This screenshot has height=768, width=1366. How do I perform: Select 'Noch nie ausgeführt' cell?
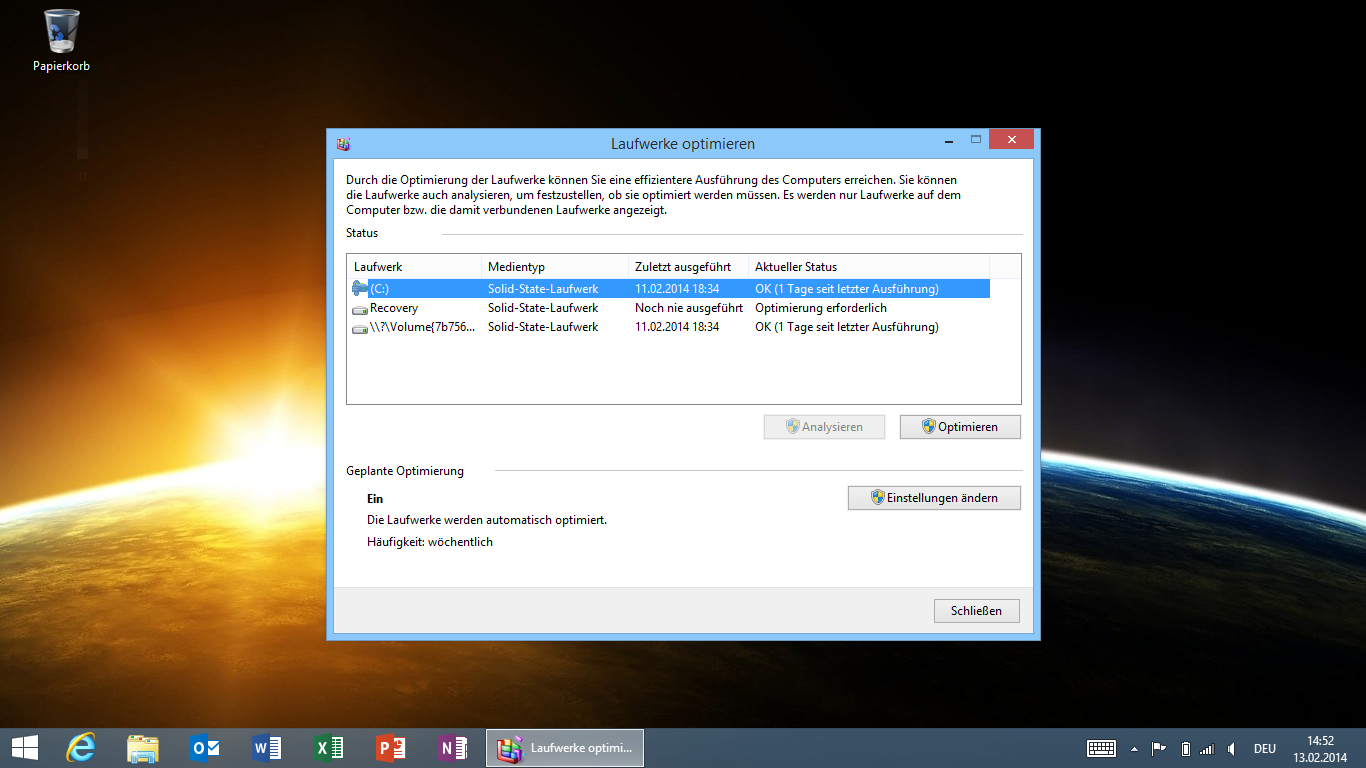click(x=689, y=308)
